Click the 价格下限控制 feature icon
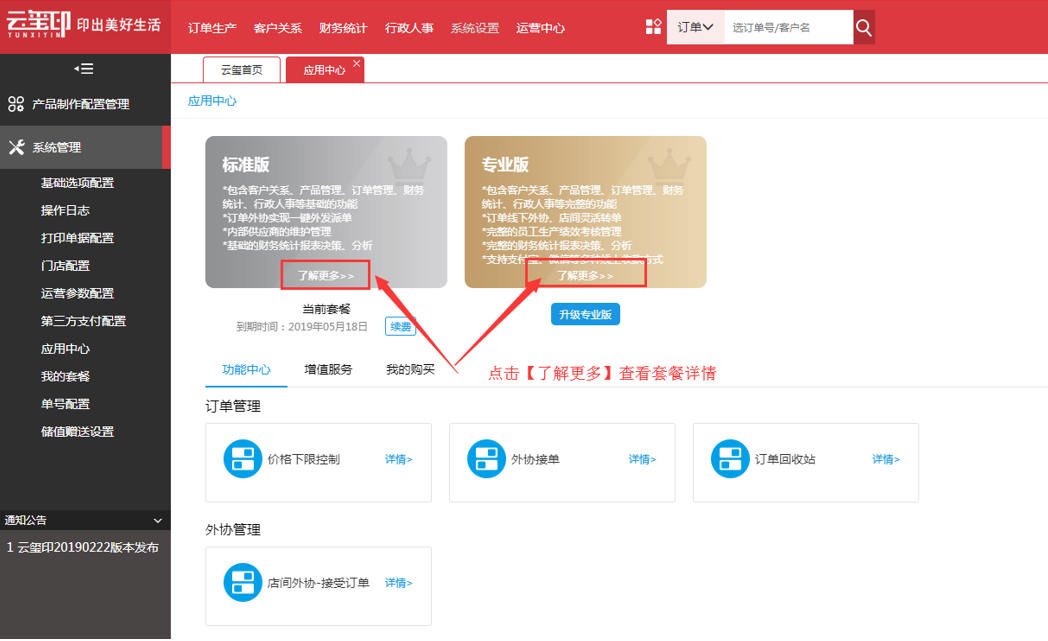 [x=242, y=459]
